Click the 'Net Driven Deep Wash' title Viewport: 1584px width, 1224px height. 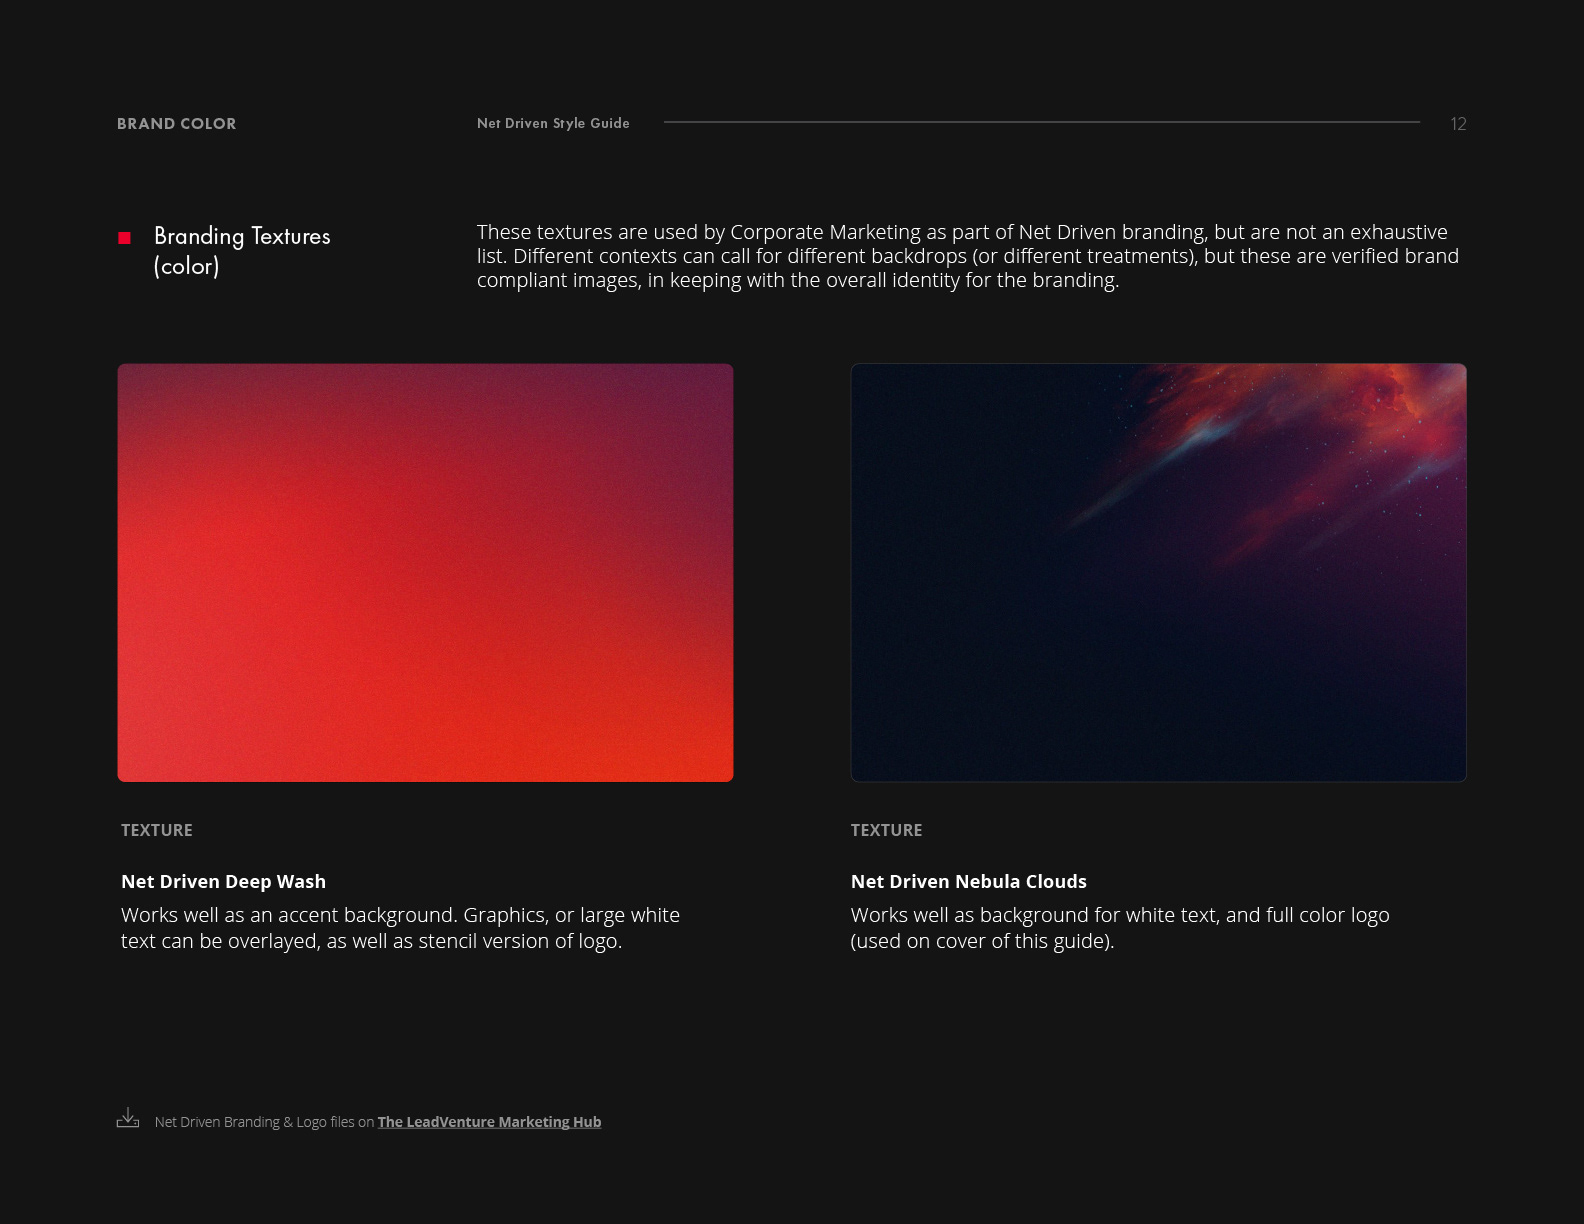223,881
